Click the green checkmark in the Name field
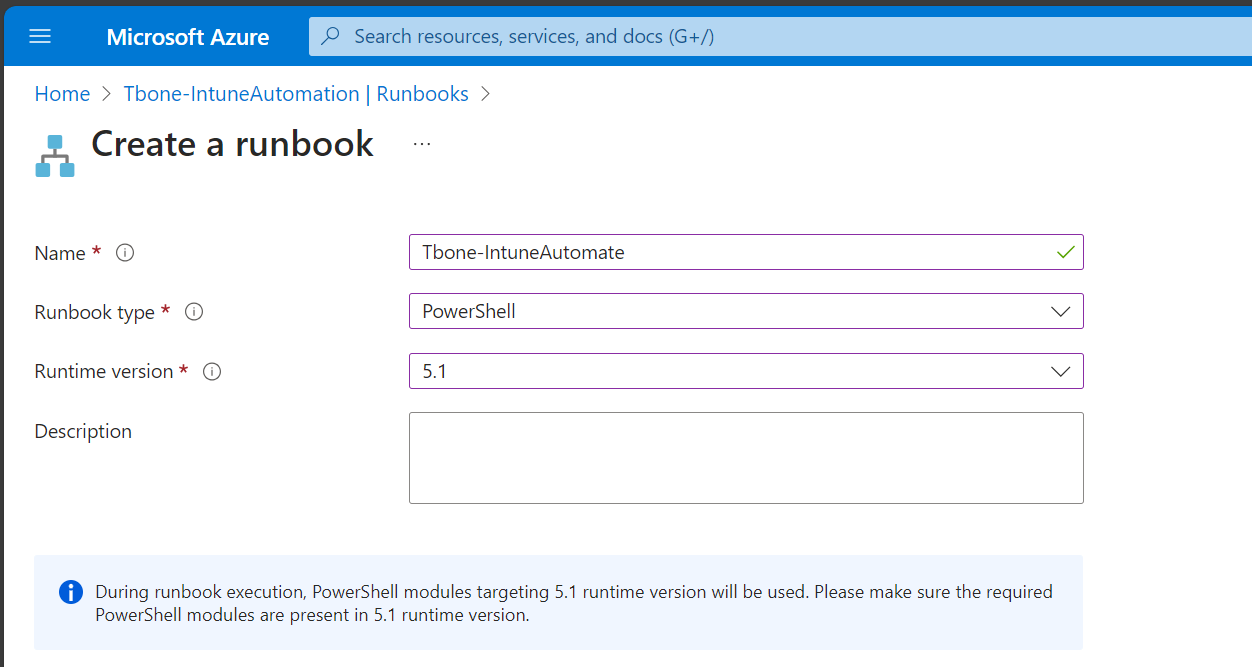The height and width of the screenshot is (667, 1252). [1064, 252]
